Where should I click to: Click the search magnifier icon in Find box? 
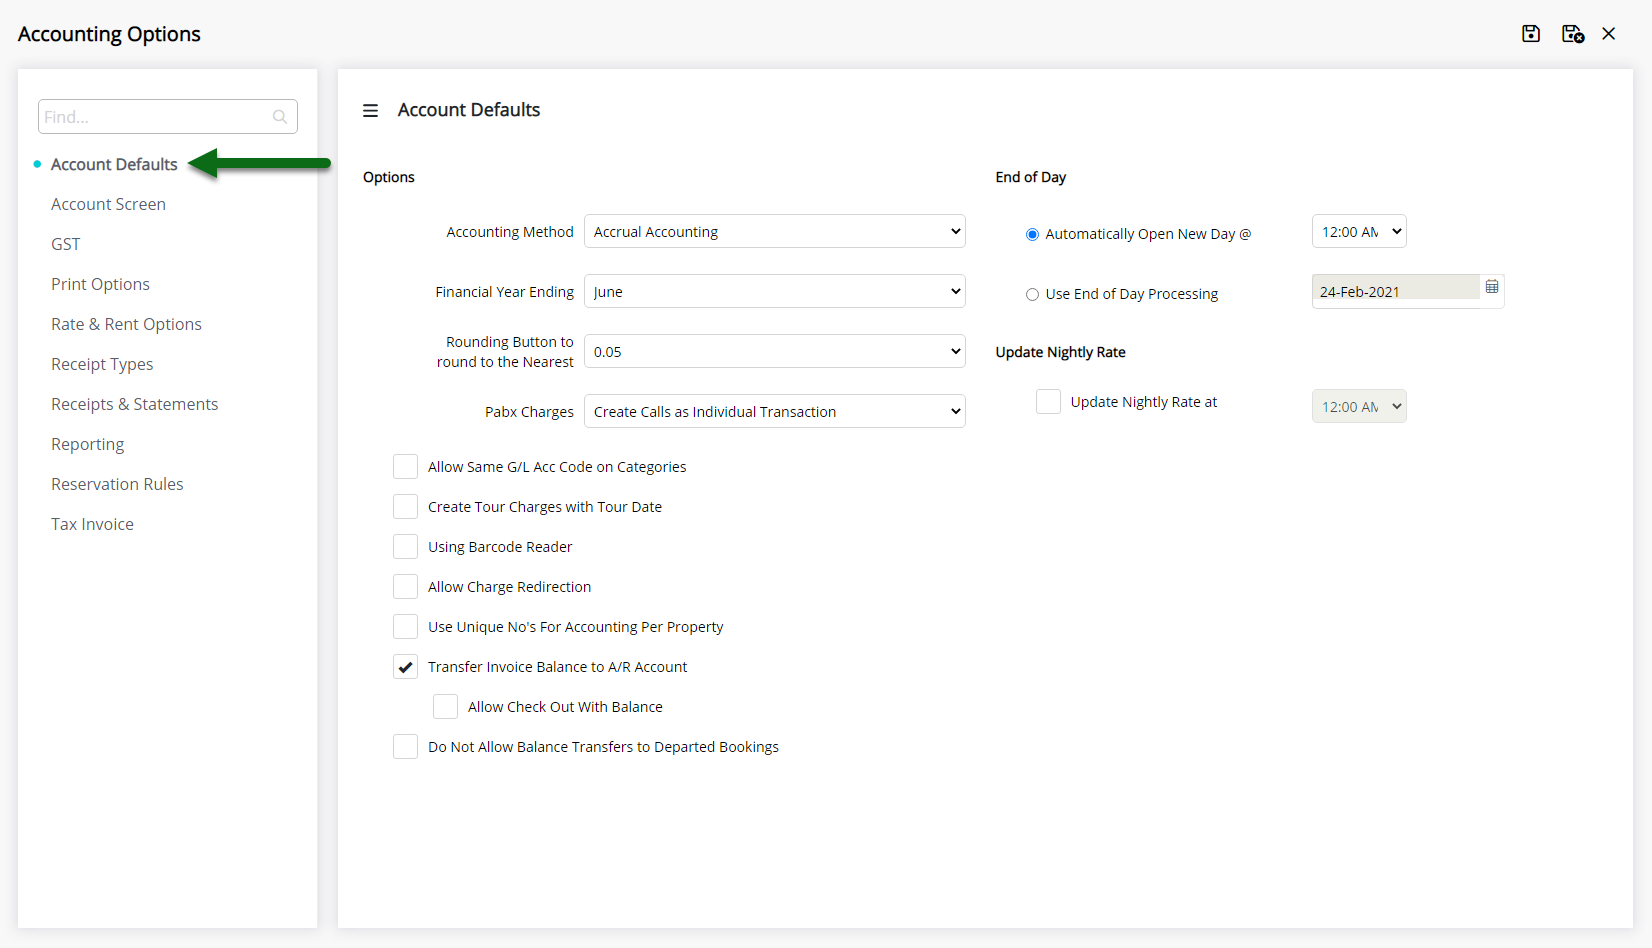click(x=280, y=117)
